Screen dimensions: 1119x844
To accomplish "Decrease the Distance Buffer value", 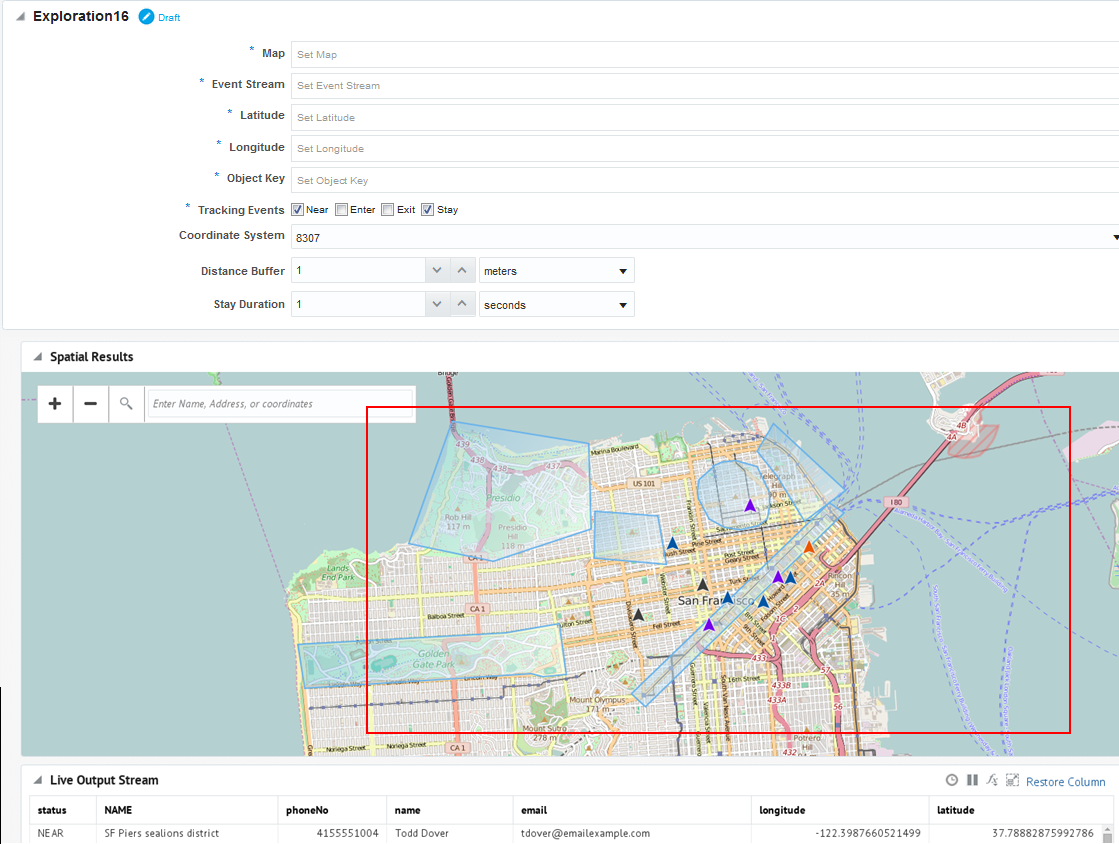I will [x=437, y=270].
